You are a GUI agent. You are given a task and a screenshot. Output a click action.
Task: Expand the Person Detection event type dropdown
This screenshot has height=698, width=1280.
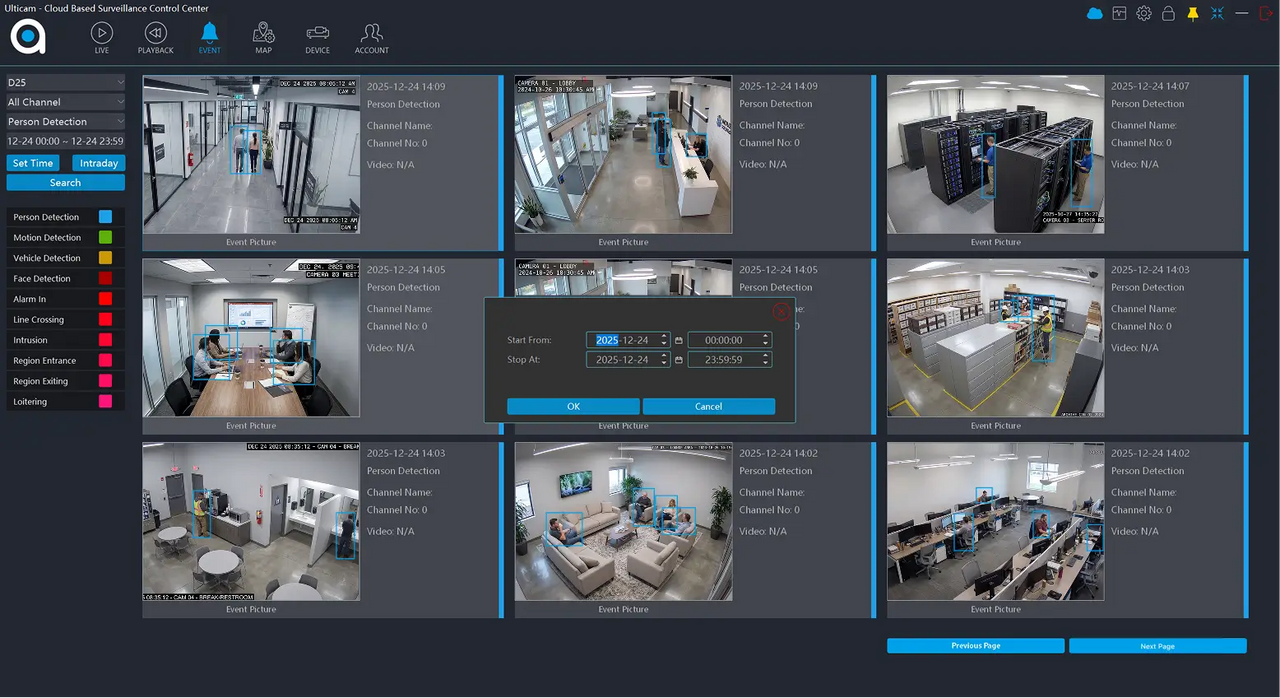coord(120,122)
